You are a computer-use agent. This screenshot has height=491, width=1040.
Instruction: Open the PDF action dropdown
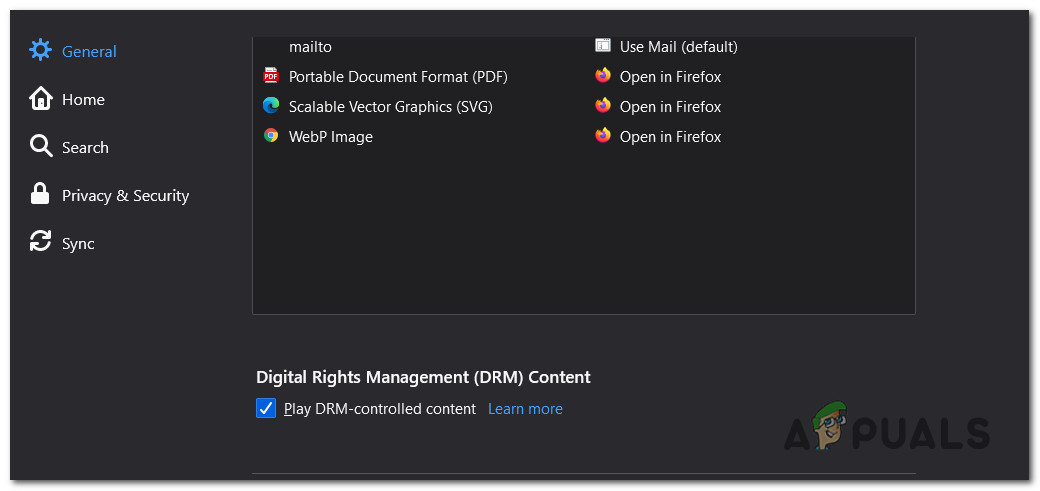(670, 76)
